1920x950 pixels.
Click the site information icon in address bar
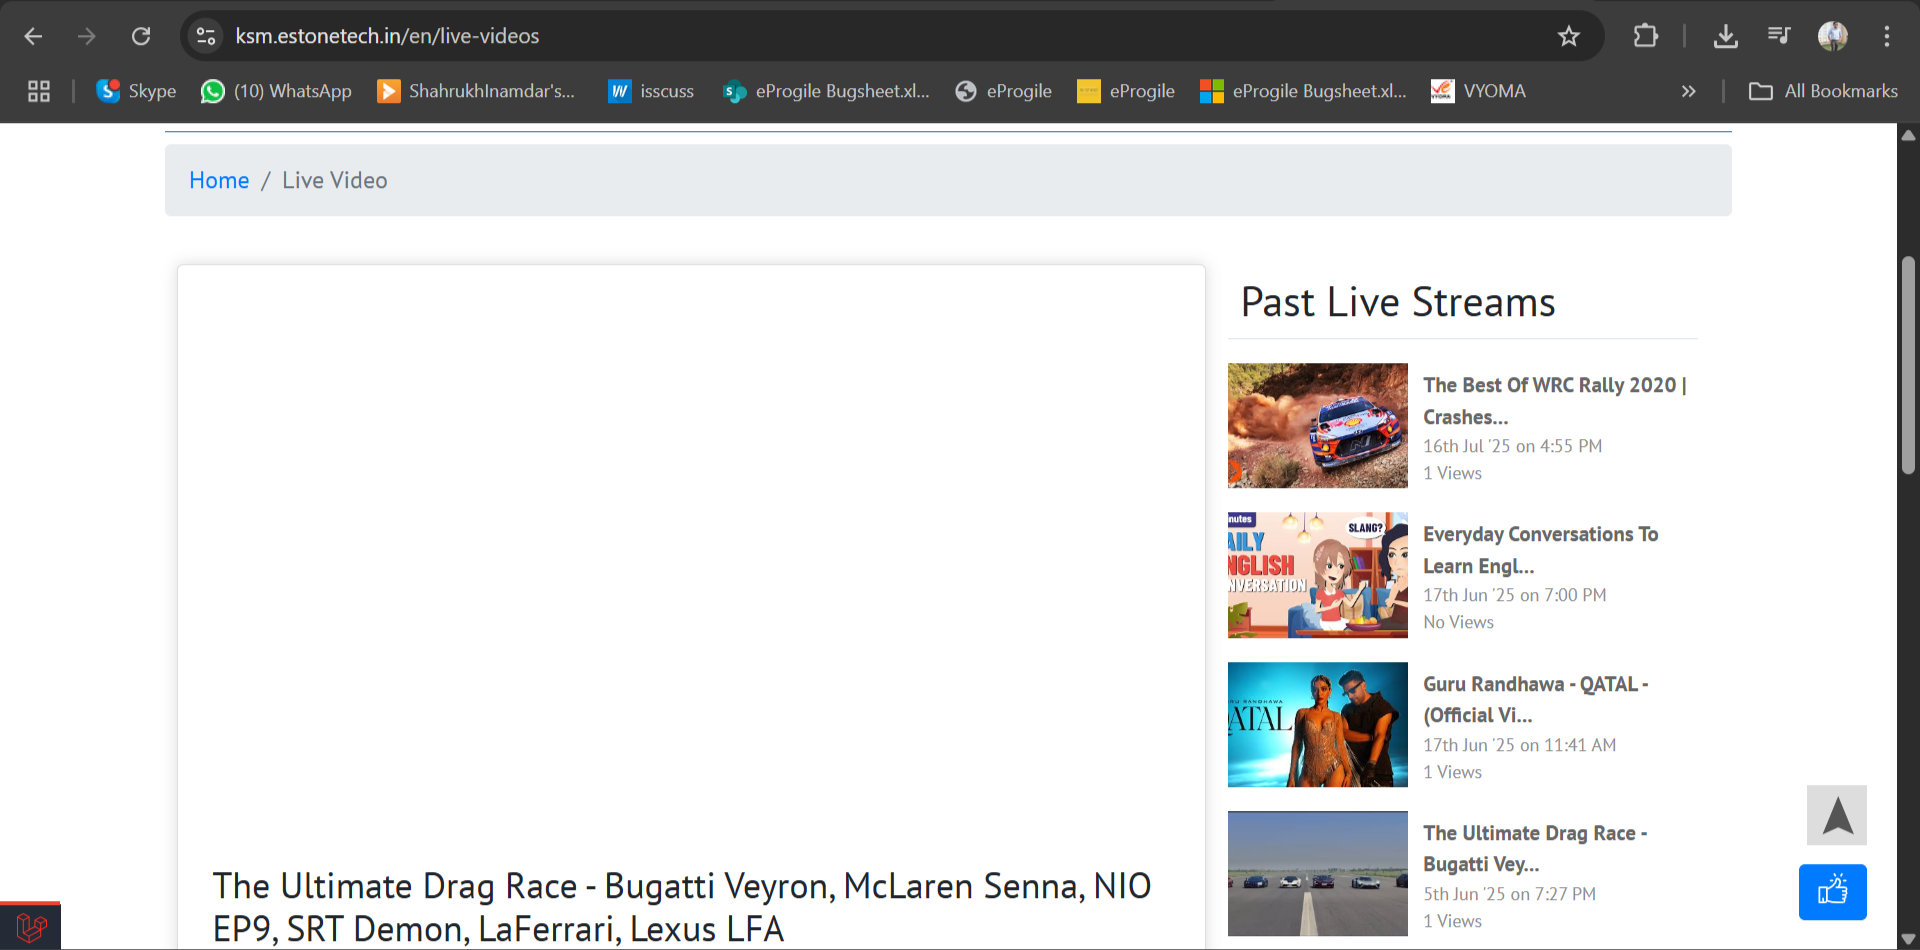(x=206, y=37)
